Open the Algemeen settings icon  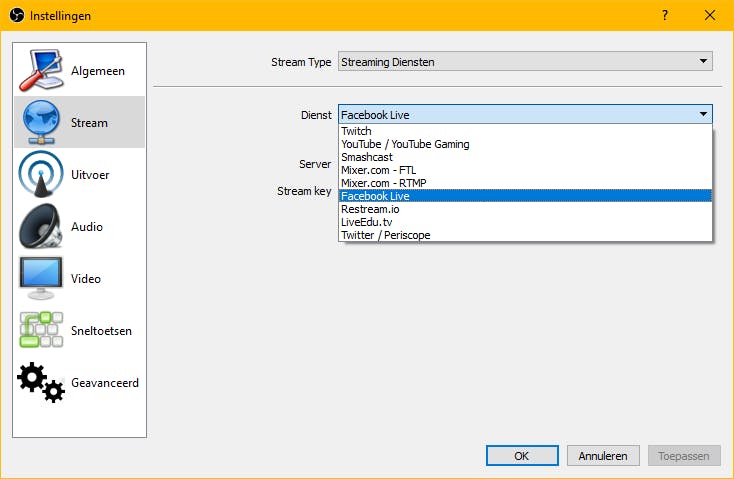(x=41, y=70)
